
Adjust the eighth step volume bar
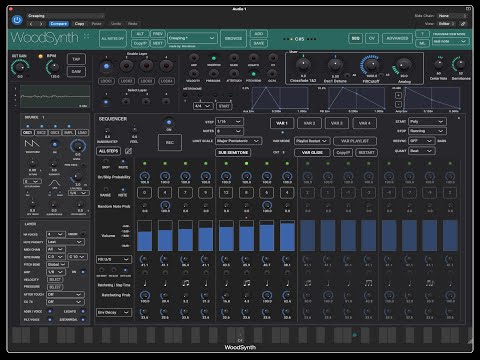[x=287, y=235]
